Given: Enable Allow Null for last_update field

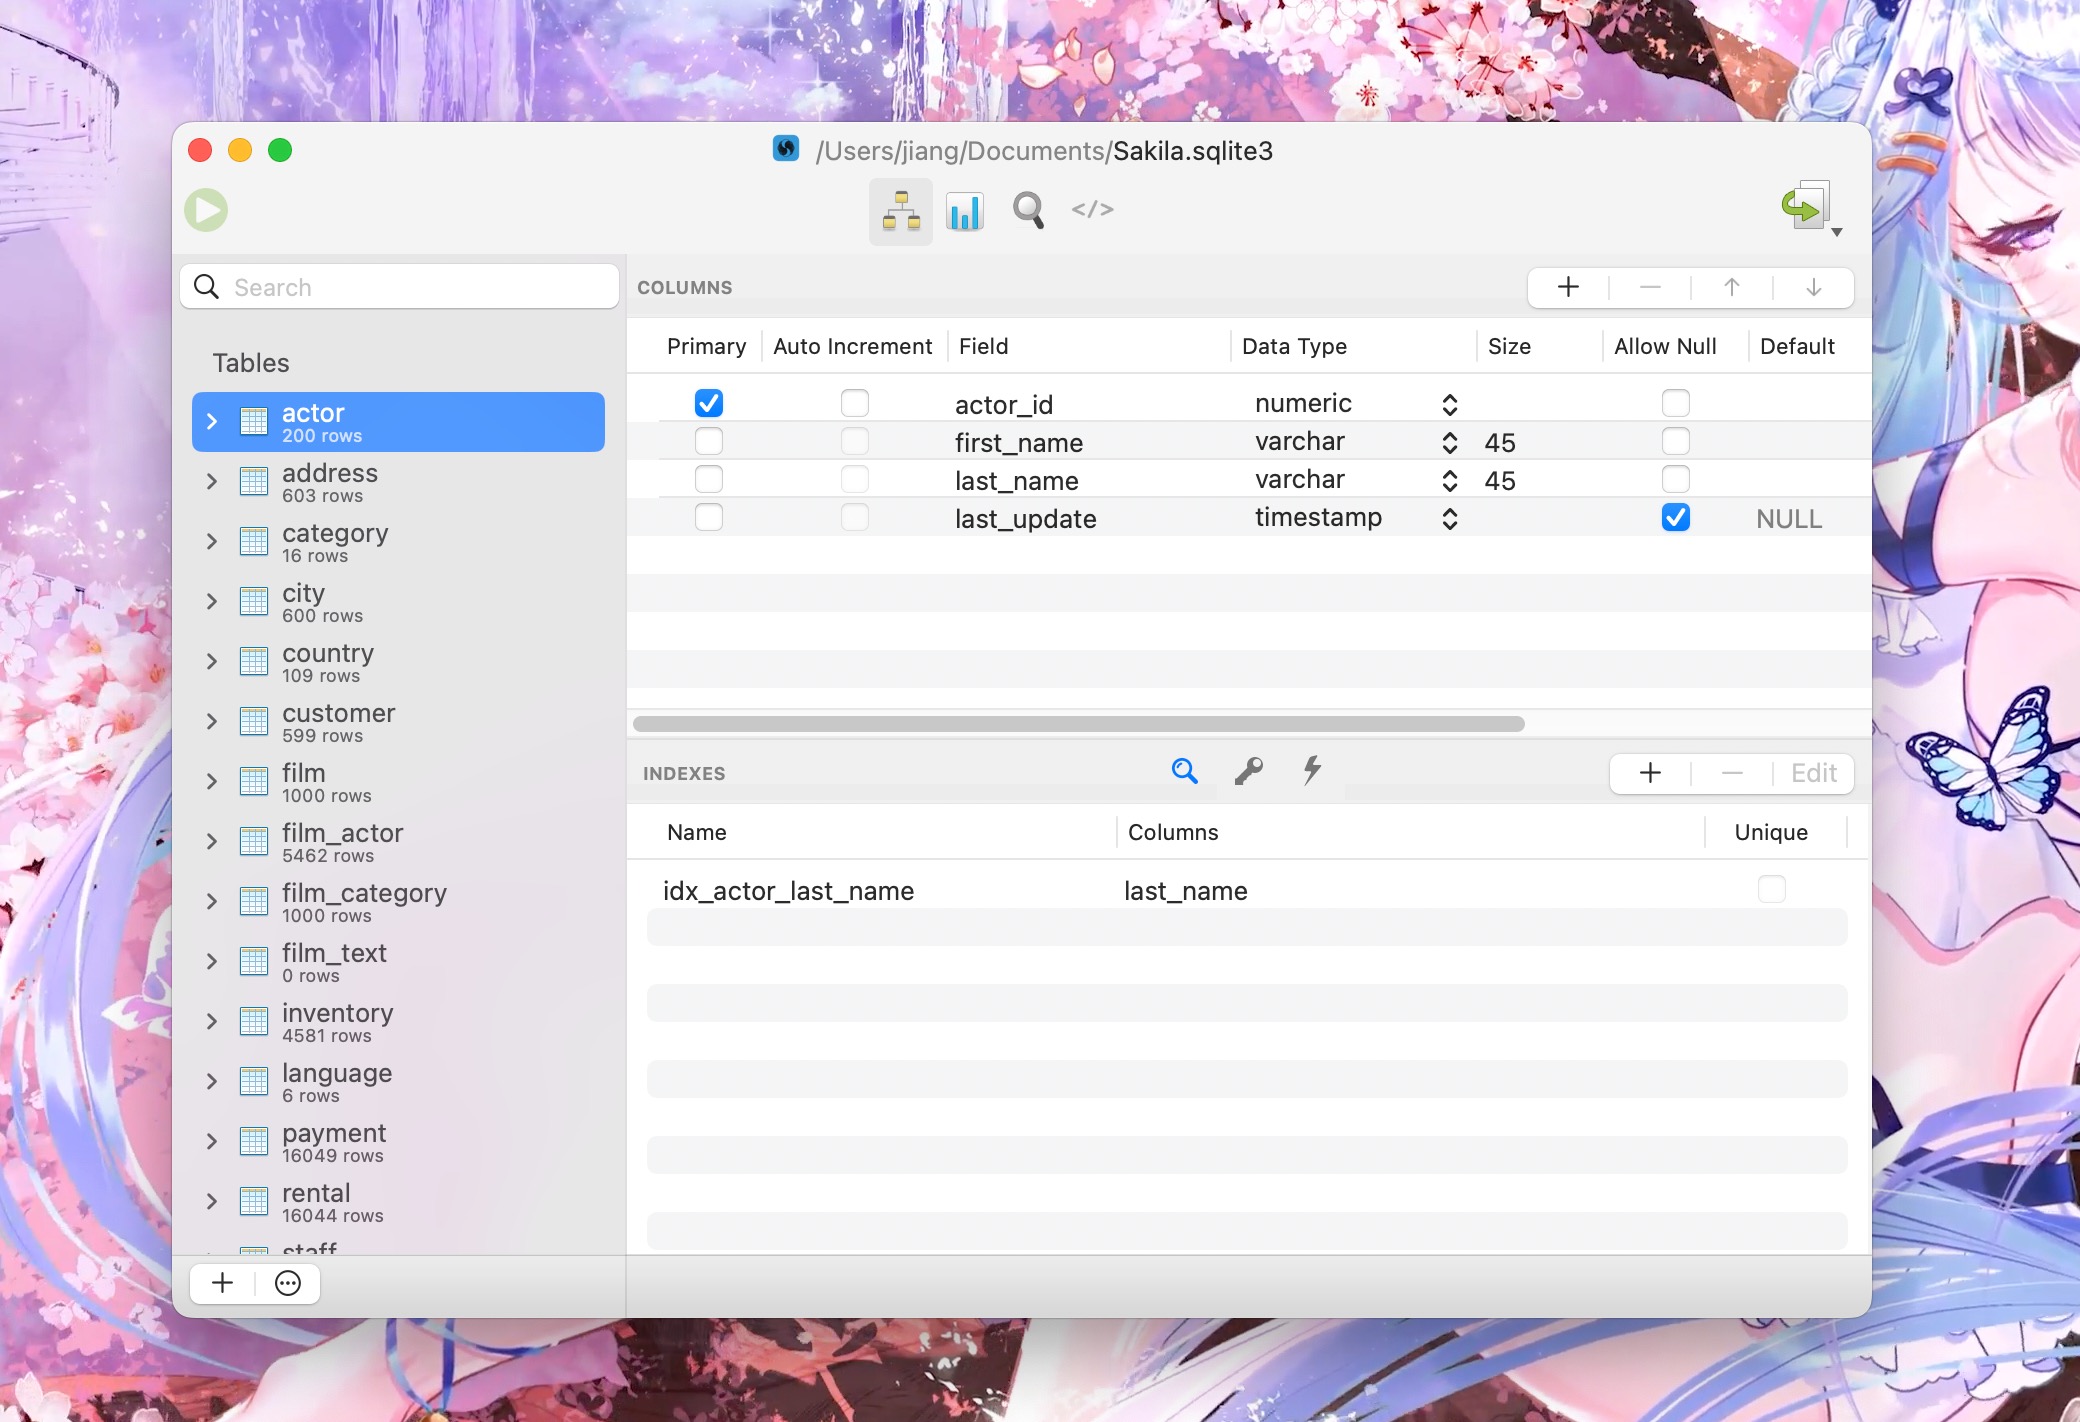Looking at the screenshot, I should (x=1675, y=518).
